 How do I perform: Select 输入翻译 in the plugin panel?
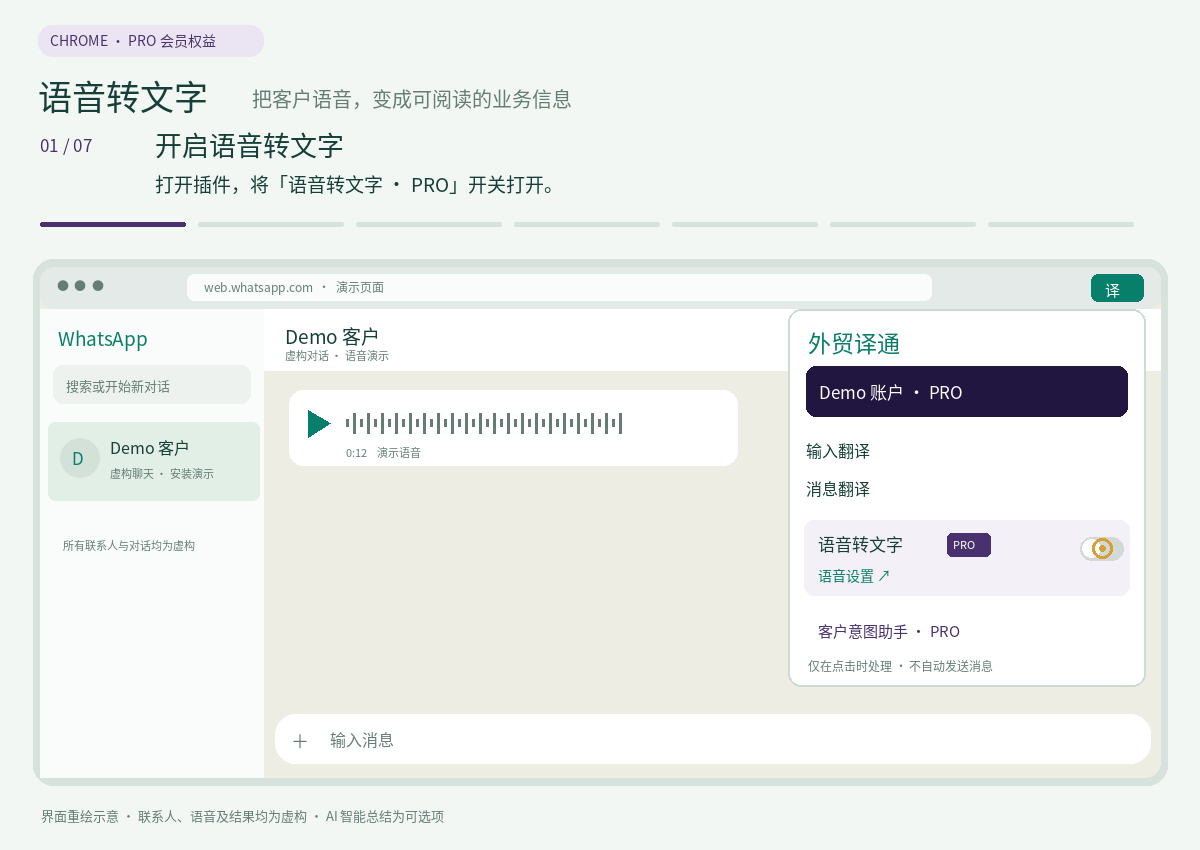pyautogui.click(x=838, y=451)
